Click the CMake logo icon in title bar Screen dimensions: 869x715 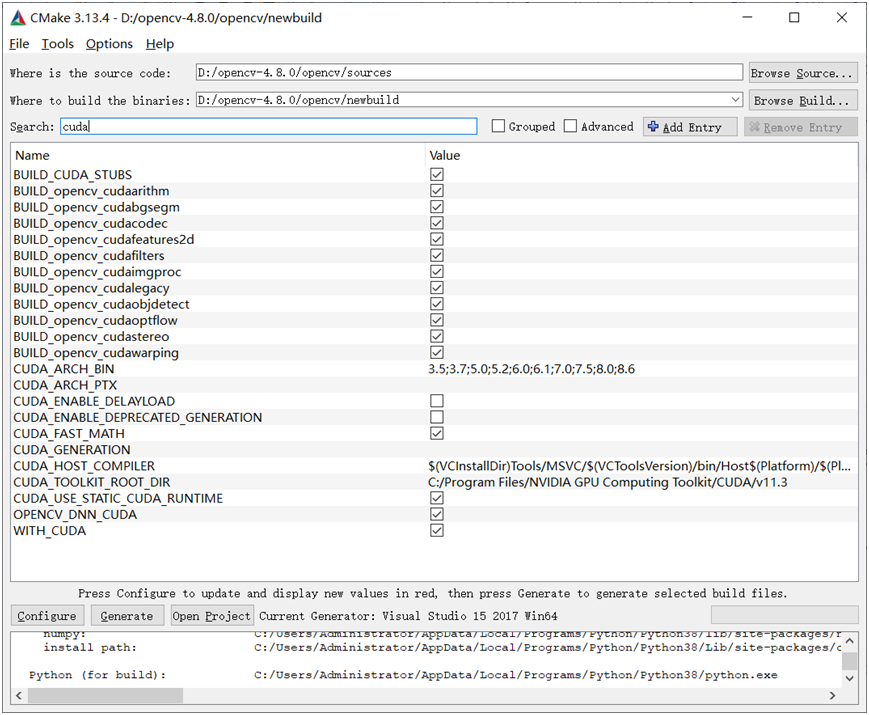coord(18,18)
